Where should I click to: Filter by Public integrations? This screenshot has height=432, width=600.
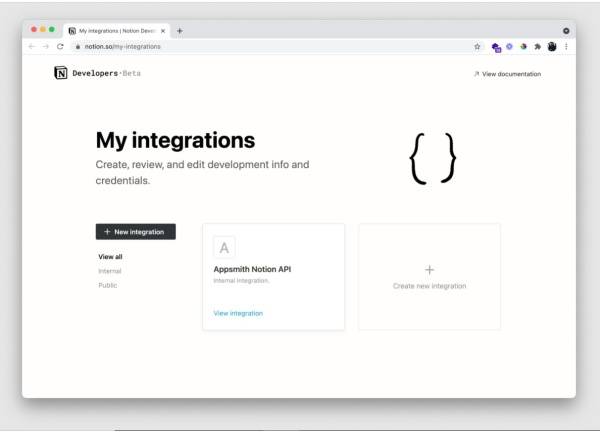[x=108, y=285]
